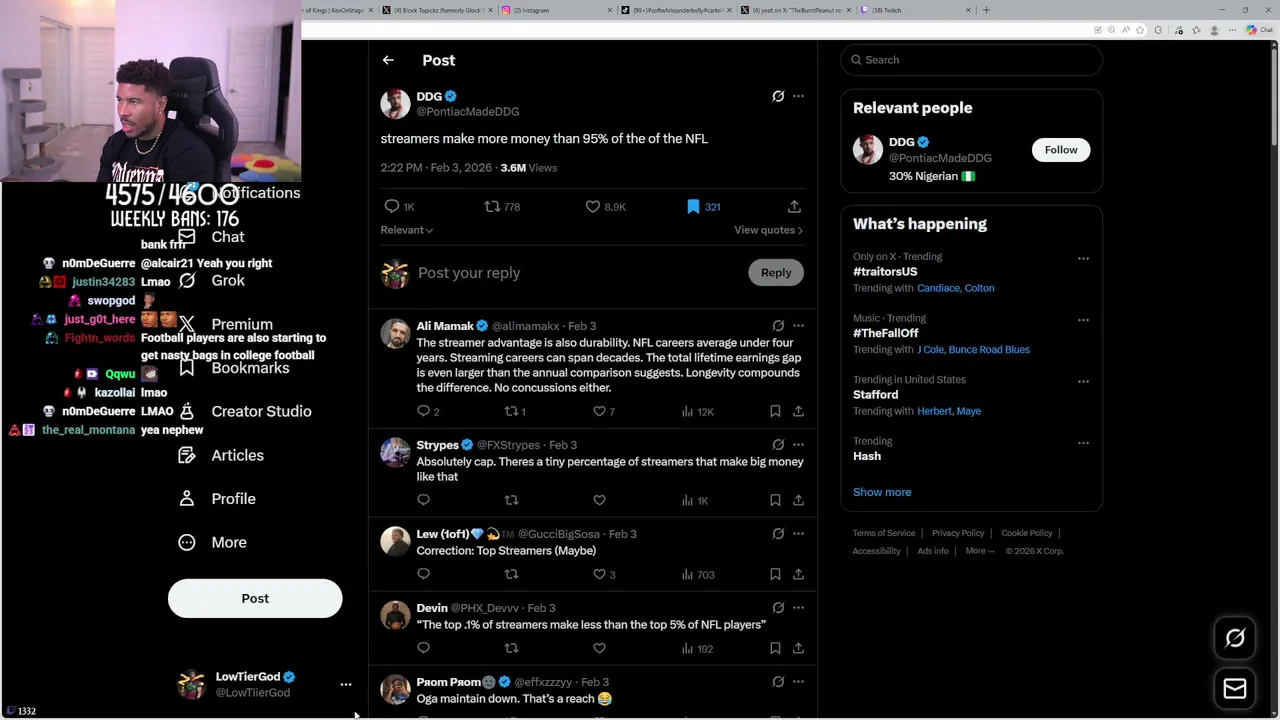Viewport: 1280px width, 720px height.
Task: View analytics 12K on Ali Mamak's reply
Action: pyautogui.click(x=697, y=411)
